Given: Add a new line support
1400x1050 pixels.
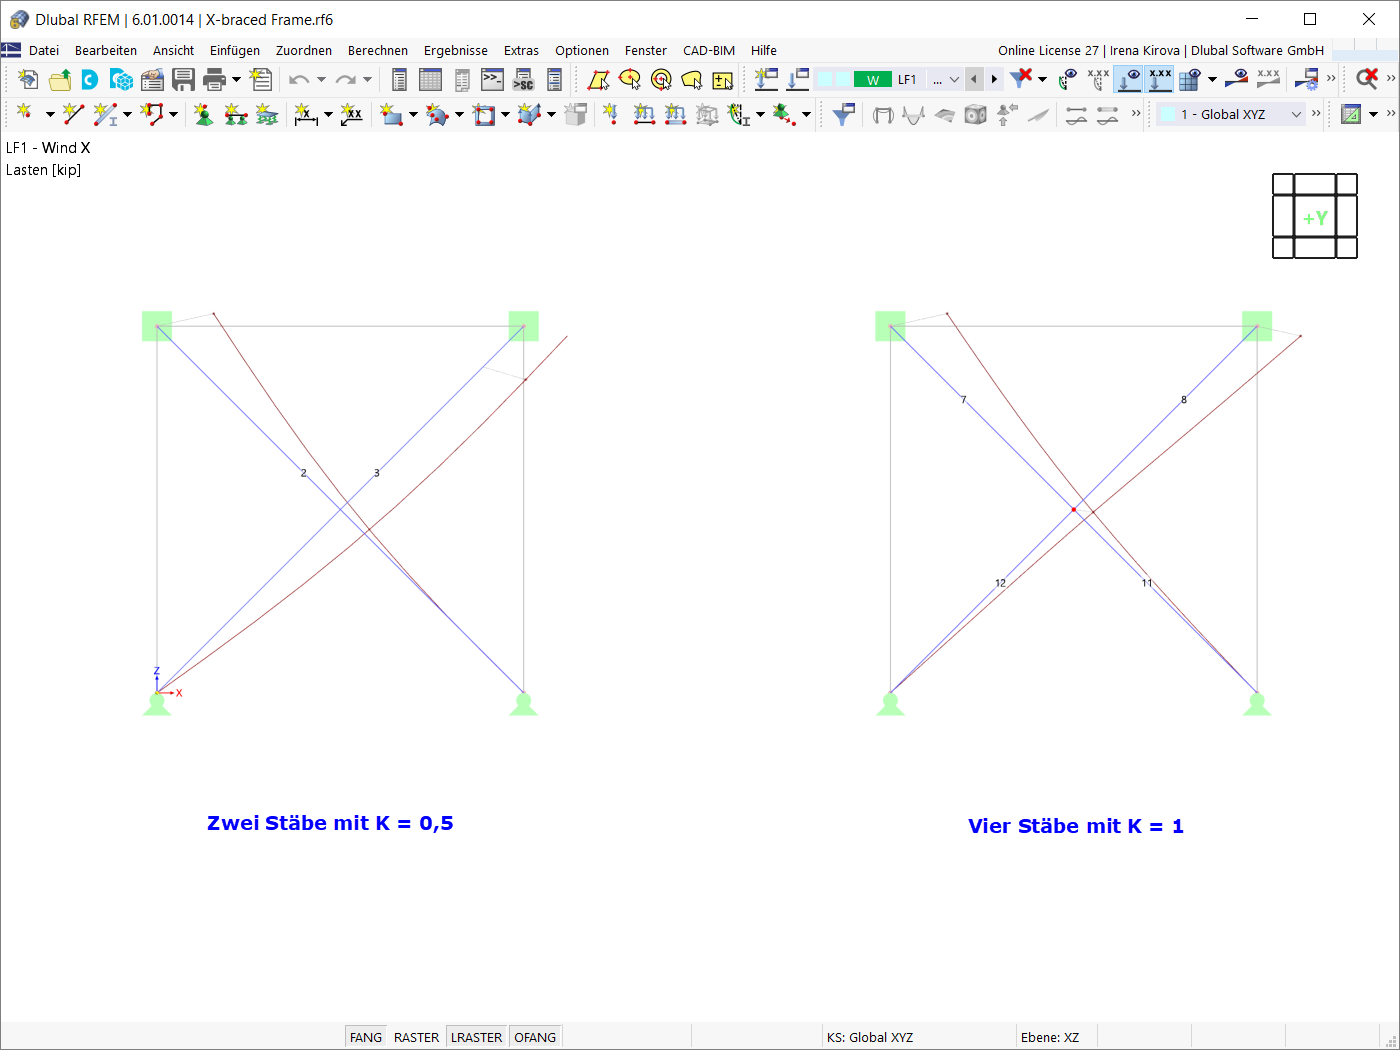Looking at the screenshot, I should coord(235,114).
